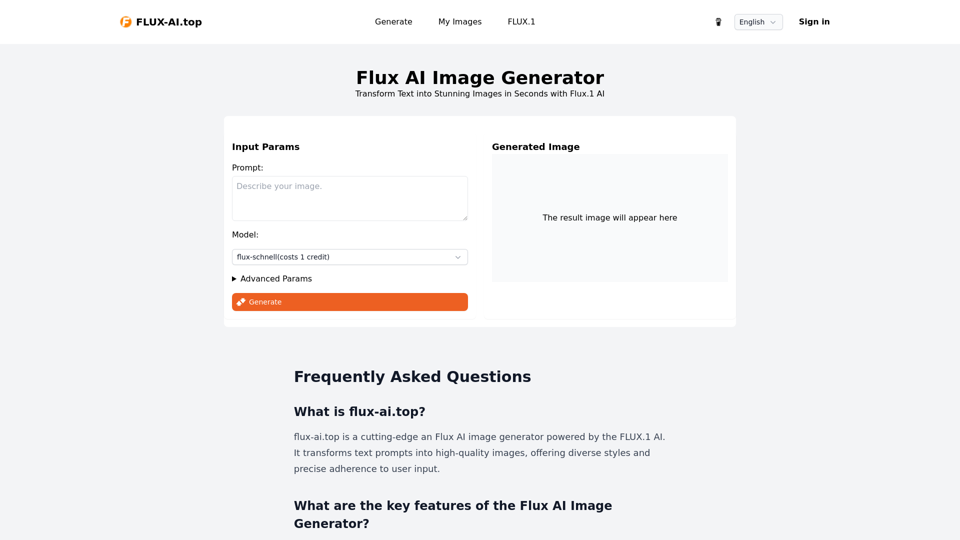Click the result image placeholder area
960x540 pixels.
point(610,218)
